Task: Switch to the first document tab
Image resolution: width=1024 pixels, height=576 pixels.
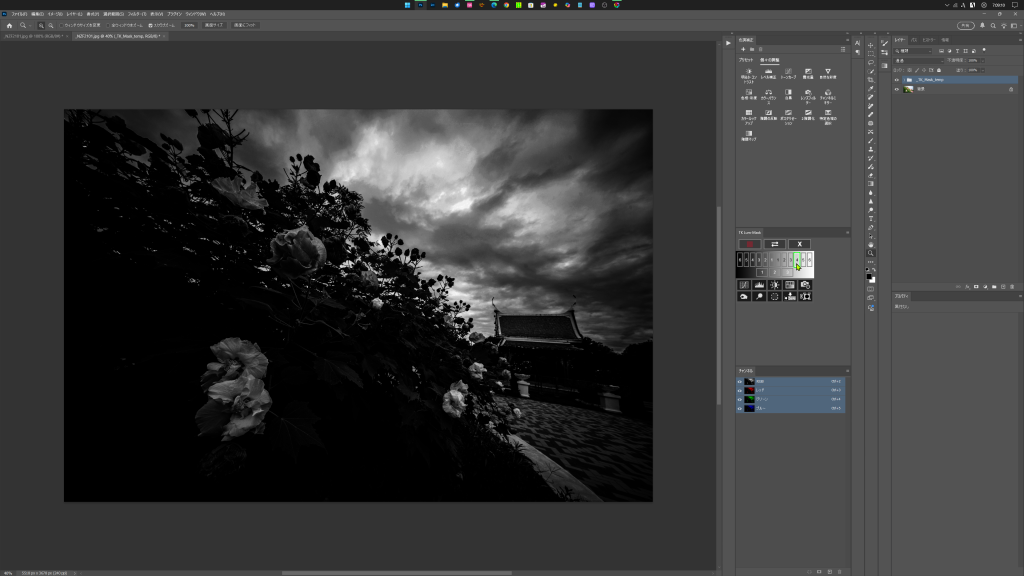Action: click(x=32, y=36)
